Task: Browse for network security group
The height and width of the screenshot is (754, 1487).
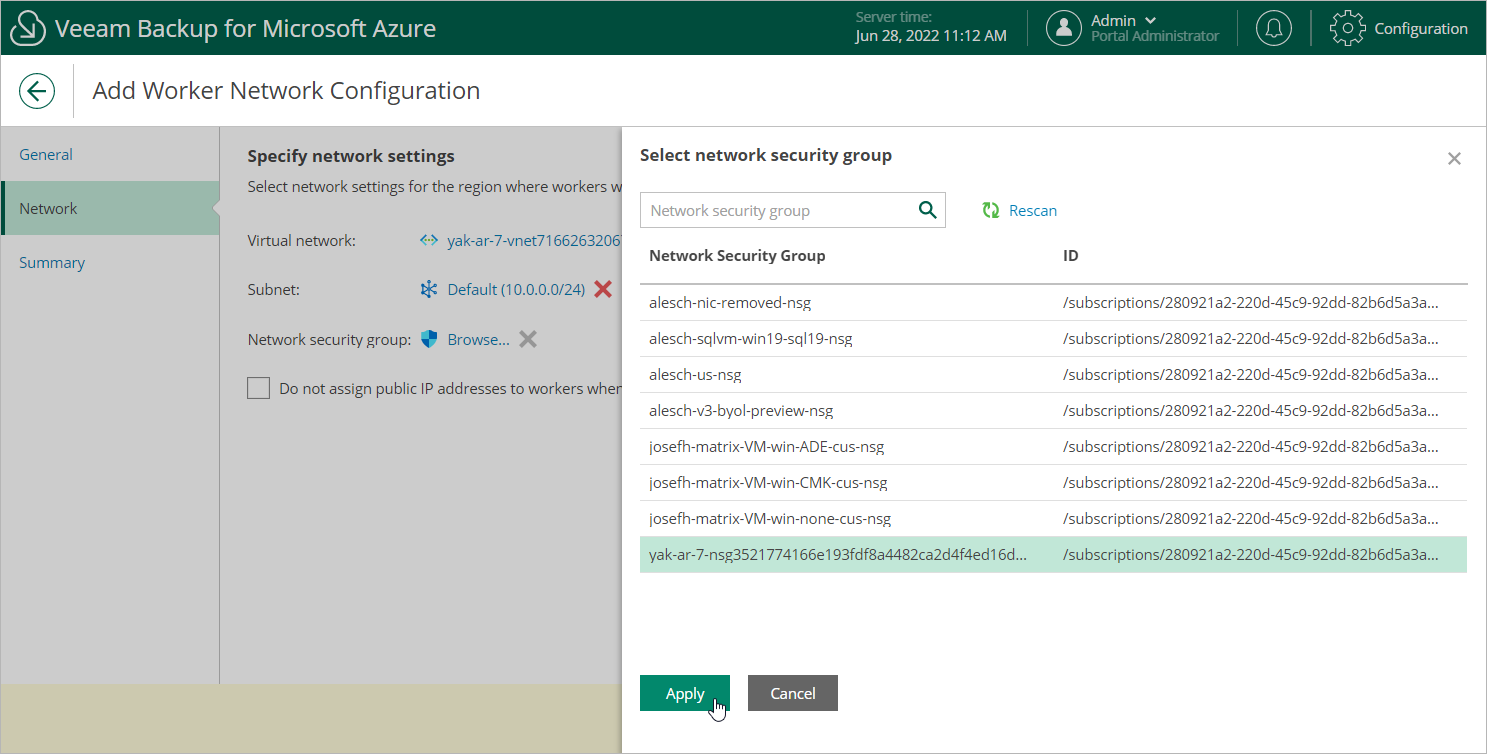Action: coord(478,340)
